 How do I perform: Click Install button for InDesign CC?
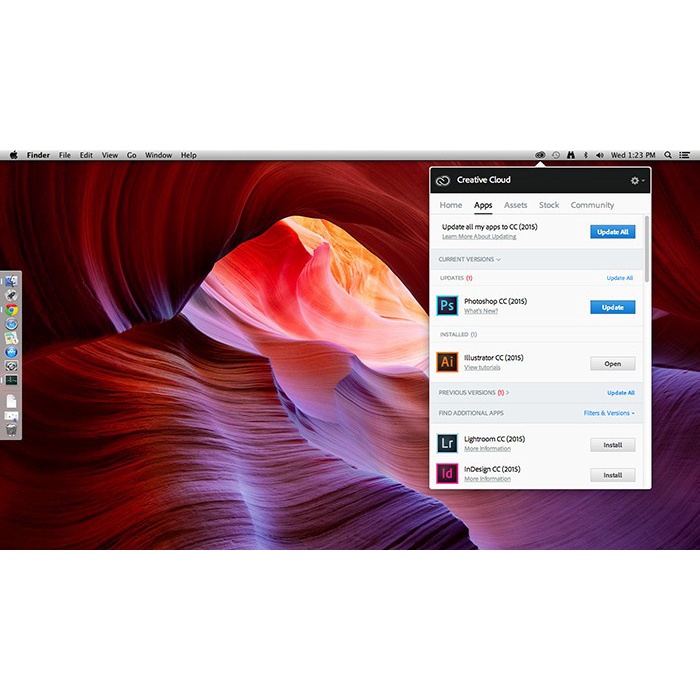pos(612,475)
